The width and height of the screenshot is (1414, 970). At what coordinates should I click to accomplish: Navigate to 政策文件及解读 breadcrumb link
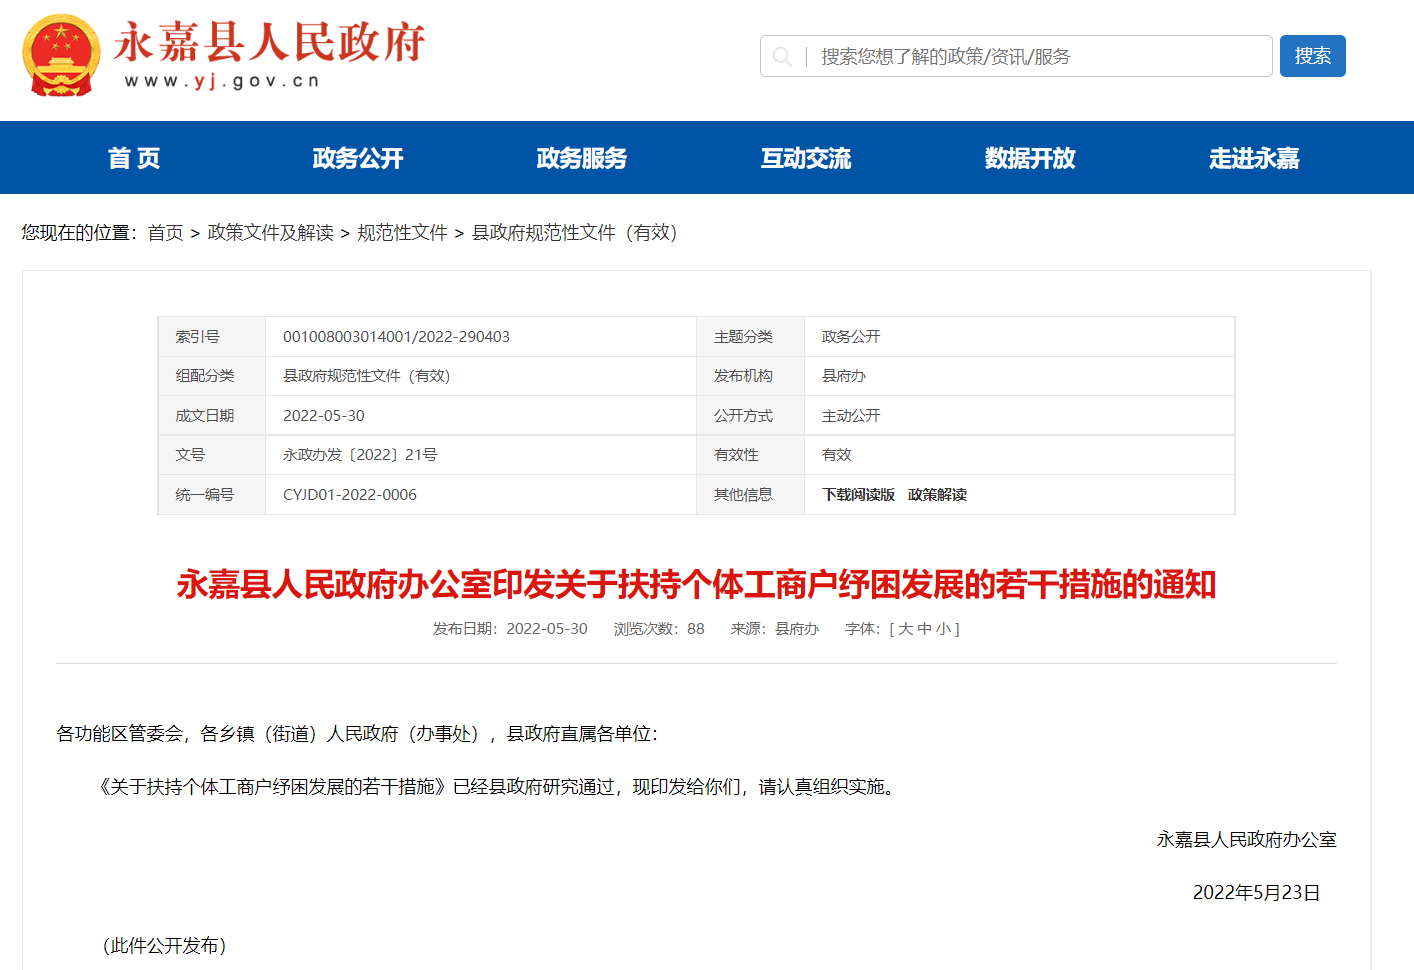[x=270, y=233]
